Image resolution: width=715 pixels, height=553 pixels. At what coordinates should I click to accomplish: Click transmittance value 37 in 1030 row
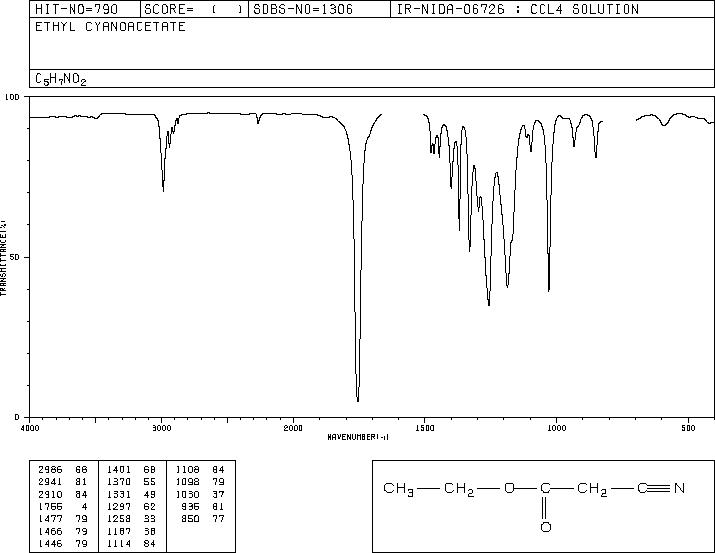[218, 494]
